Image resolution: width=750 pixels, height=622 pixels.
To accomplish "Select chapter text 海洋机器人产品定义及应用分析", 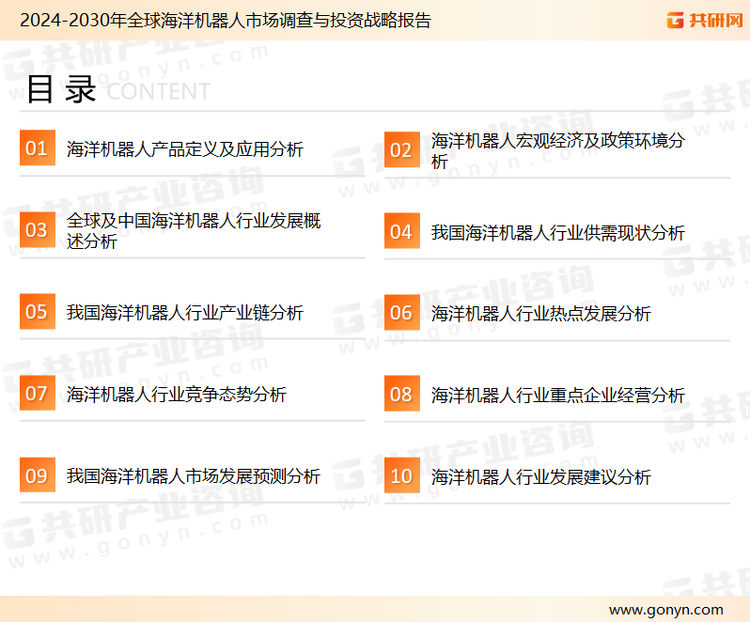I will (x=185, y=149).
